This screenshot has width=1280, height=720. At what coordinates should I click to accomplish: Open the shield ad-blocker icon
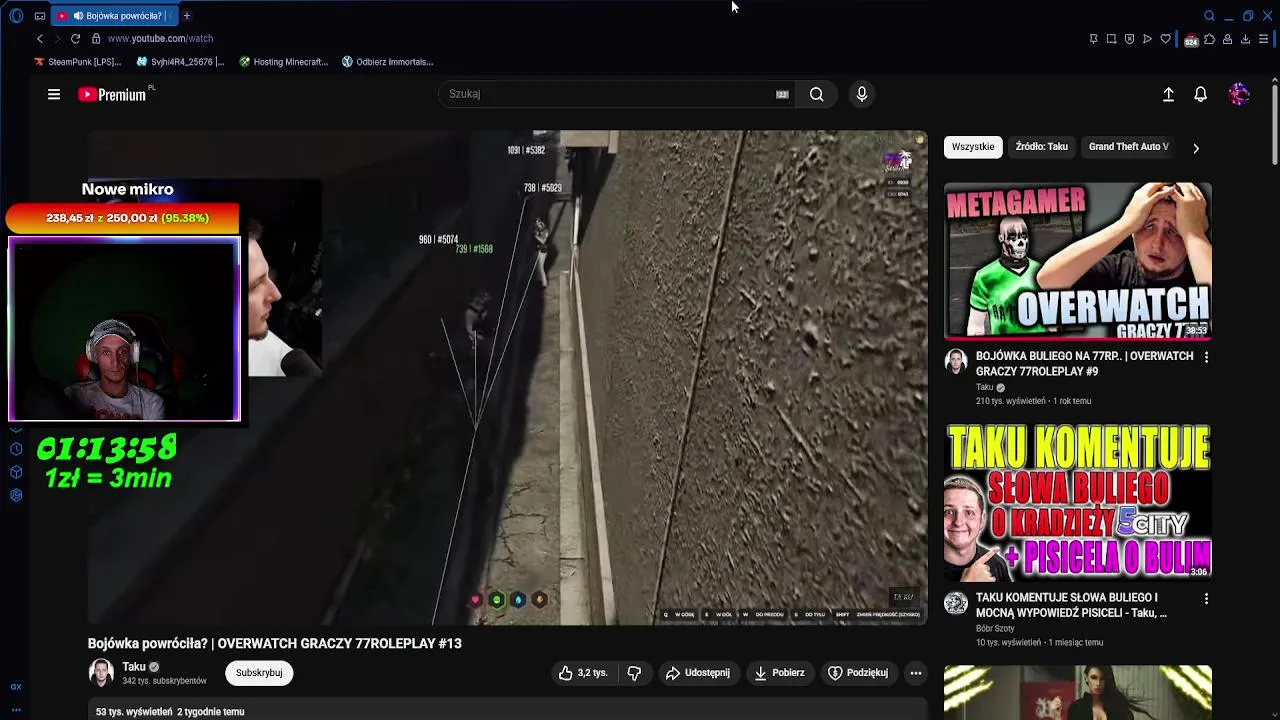tap(1129, 39)
